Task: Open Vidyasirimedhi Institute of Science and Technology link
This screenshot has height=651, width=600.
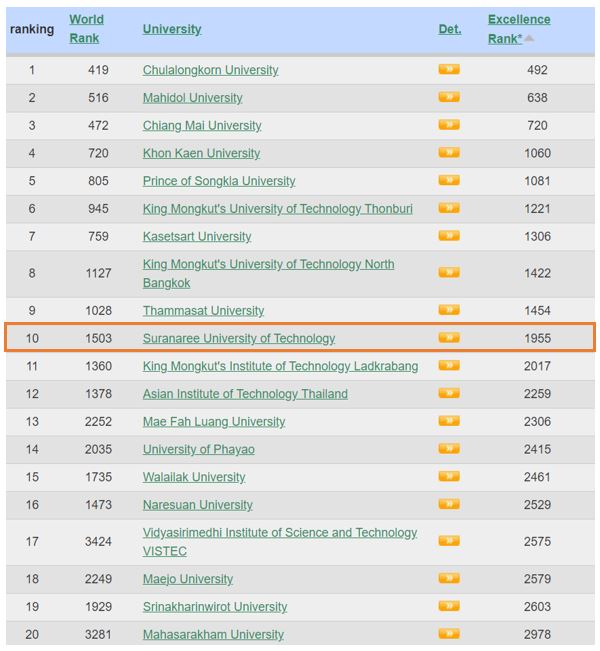Action: tap(279, 541)
